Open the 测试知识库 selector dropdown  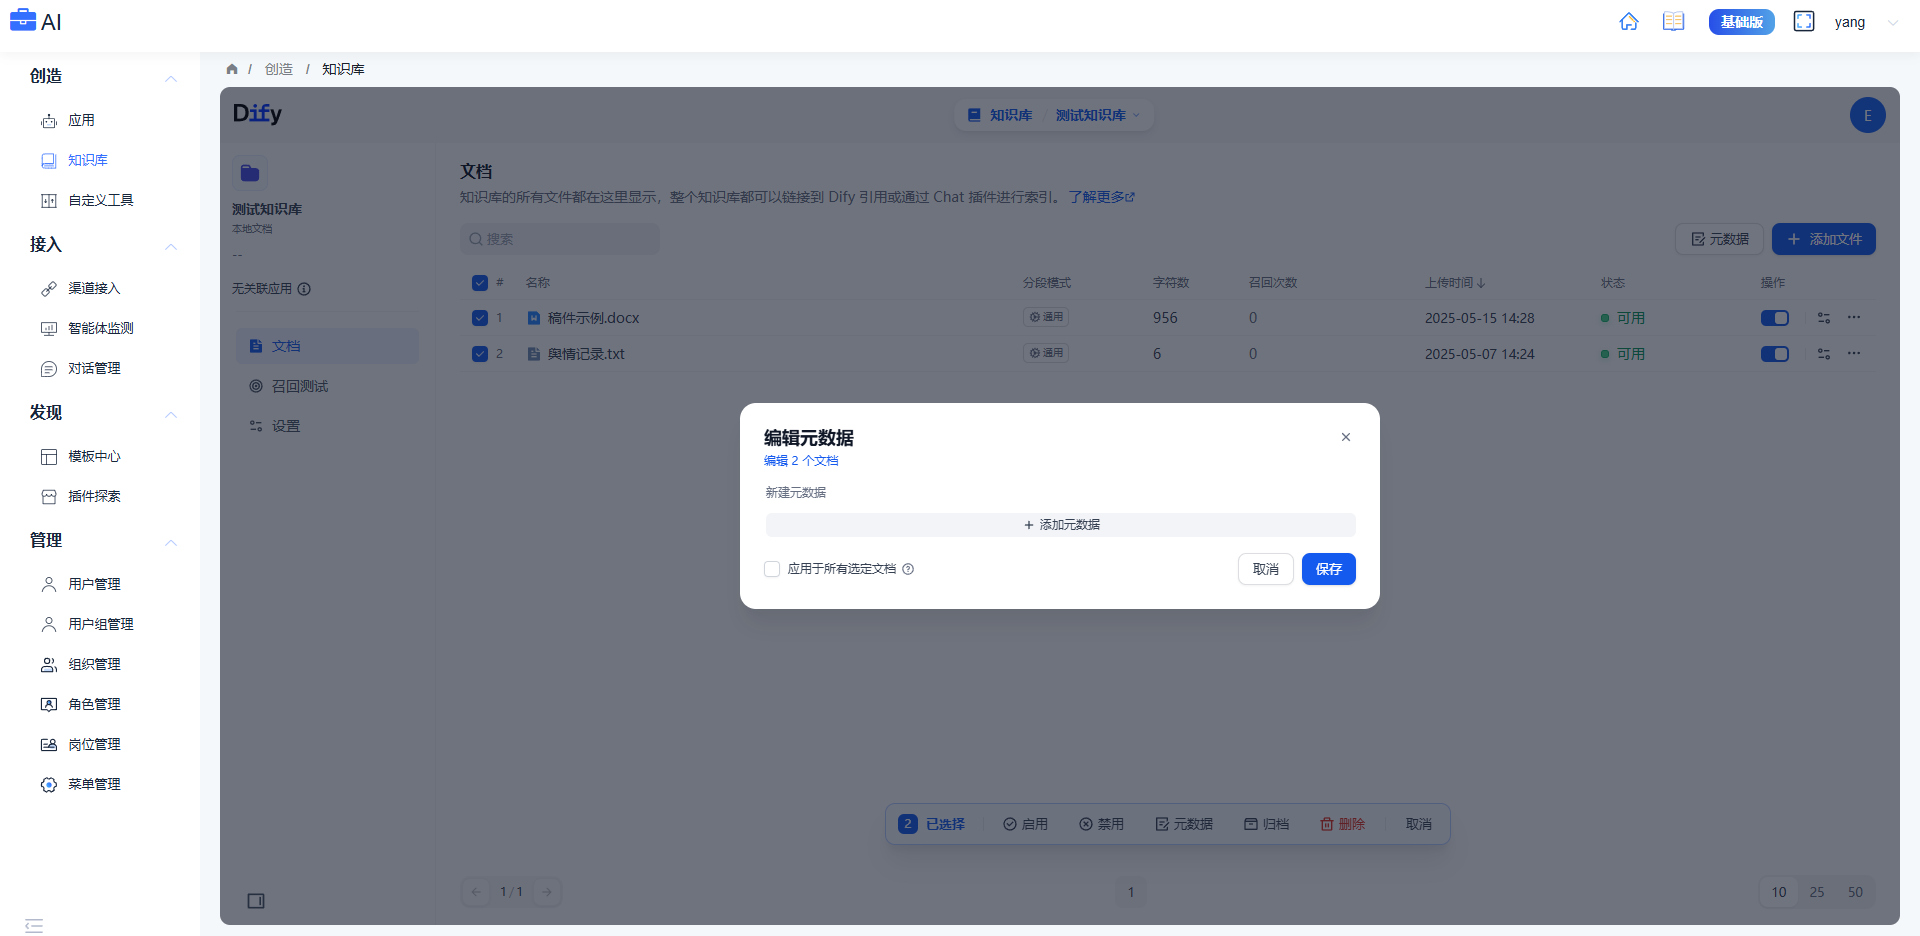1098,115
